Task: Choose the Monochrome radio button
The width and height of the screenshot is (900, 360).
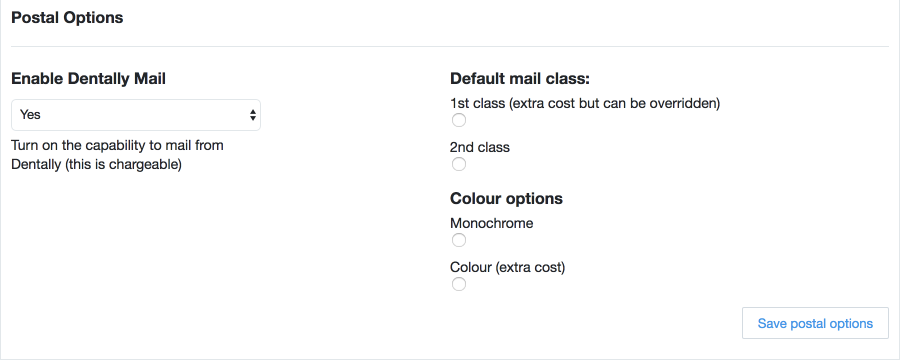Action: coord(459,241)
